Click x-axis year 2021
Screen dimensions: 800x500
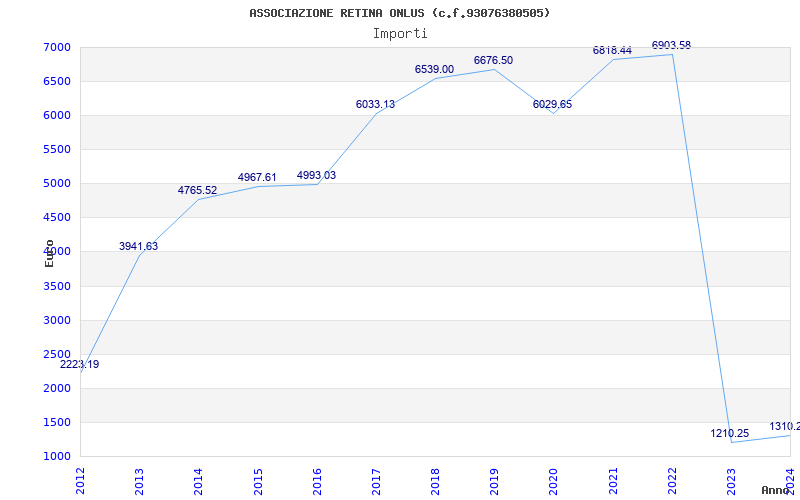[x=613, y=481]
